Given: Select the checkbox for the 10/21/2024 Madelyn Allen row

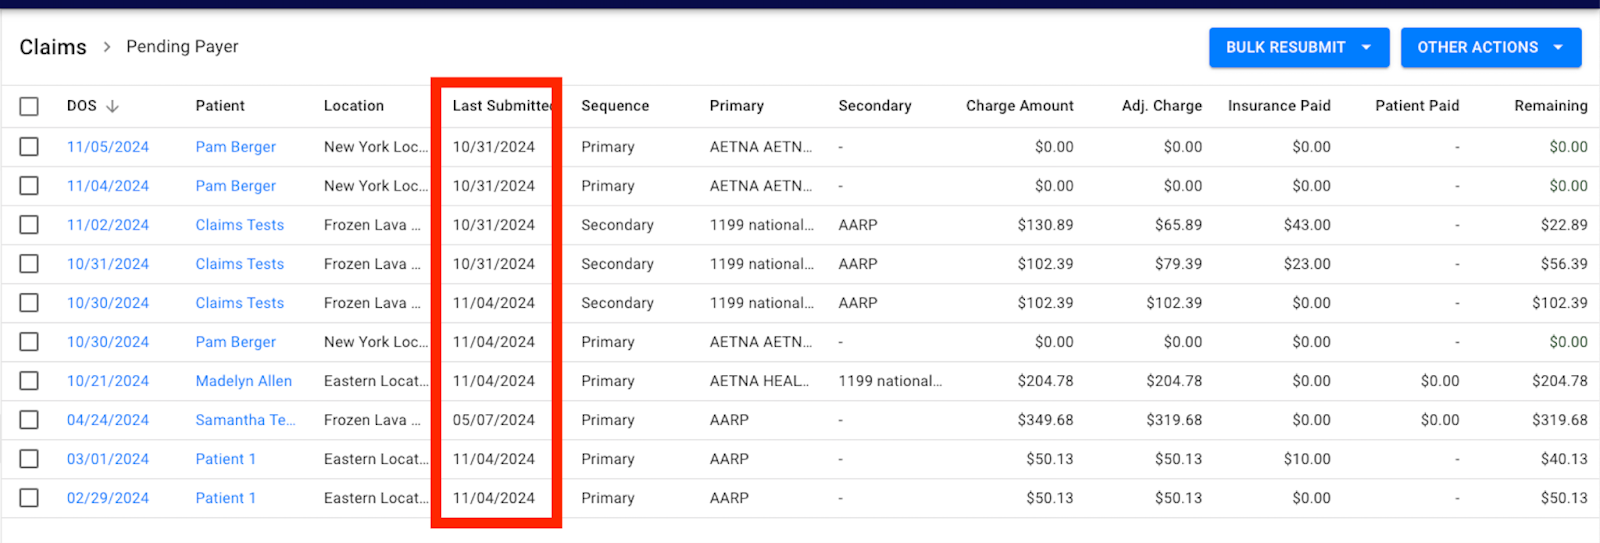Looking at the screenshot, I should (x=29, y=381).
